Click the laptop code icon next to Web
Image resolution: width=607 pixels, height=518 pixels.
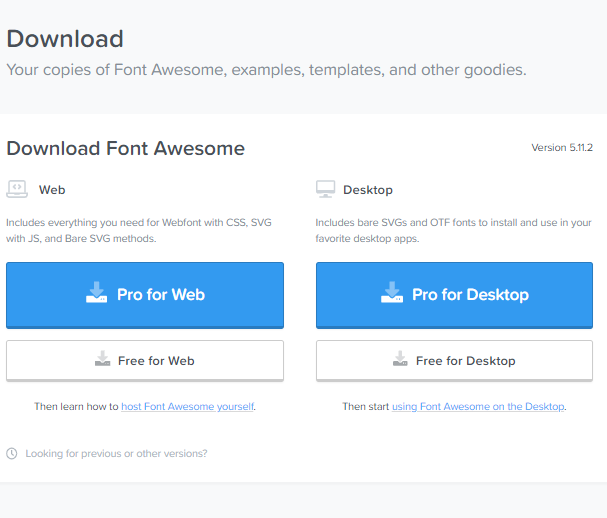(x=17, y=189)
